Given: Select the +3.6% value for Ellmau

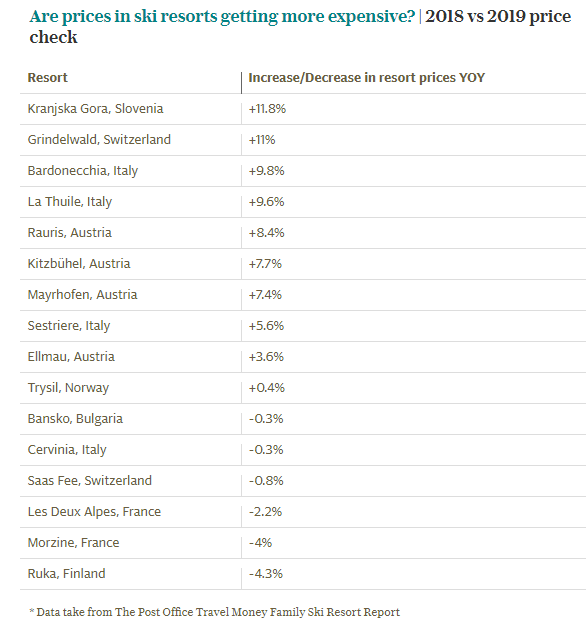Looking at the screenshot, I should [266, 357].
